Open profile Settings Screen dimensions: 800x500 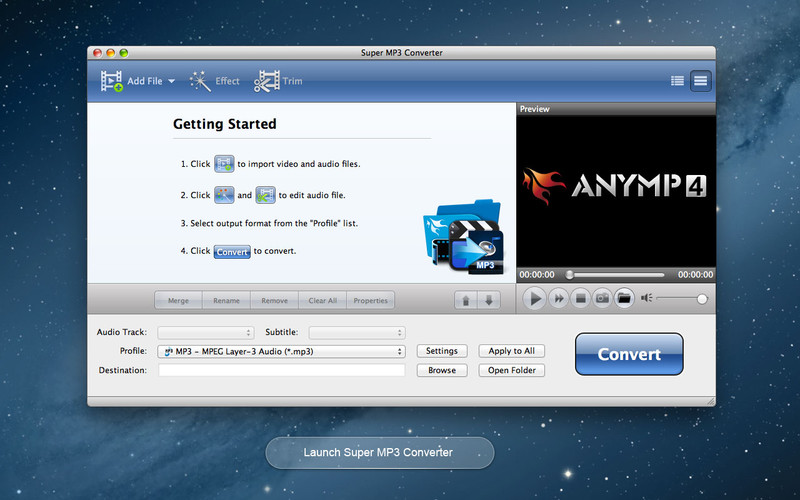click(442, 351)
